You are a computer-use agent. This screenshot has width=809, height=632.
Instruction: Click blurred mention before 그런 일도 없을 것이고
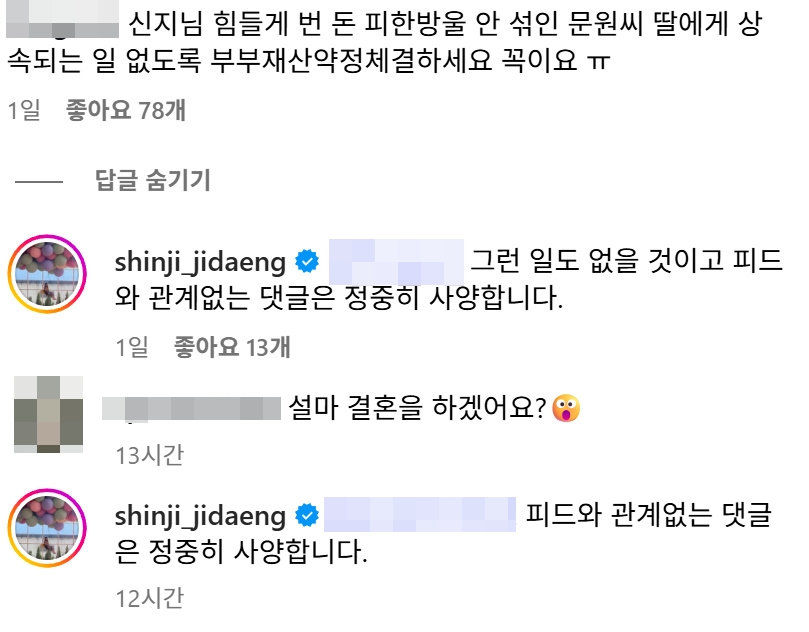(x=396, y=262)
